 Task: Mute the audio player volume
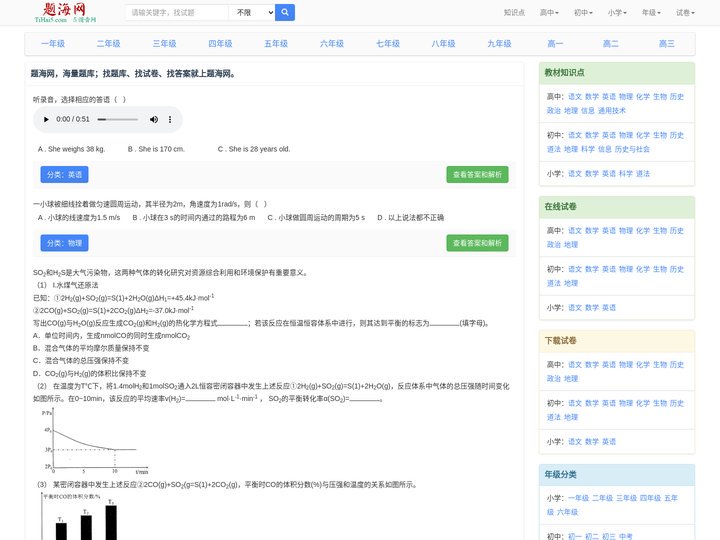point(154,119)
